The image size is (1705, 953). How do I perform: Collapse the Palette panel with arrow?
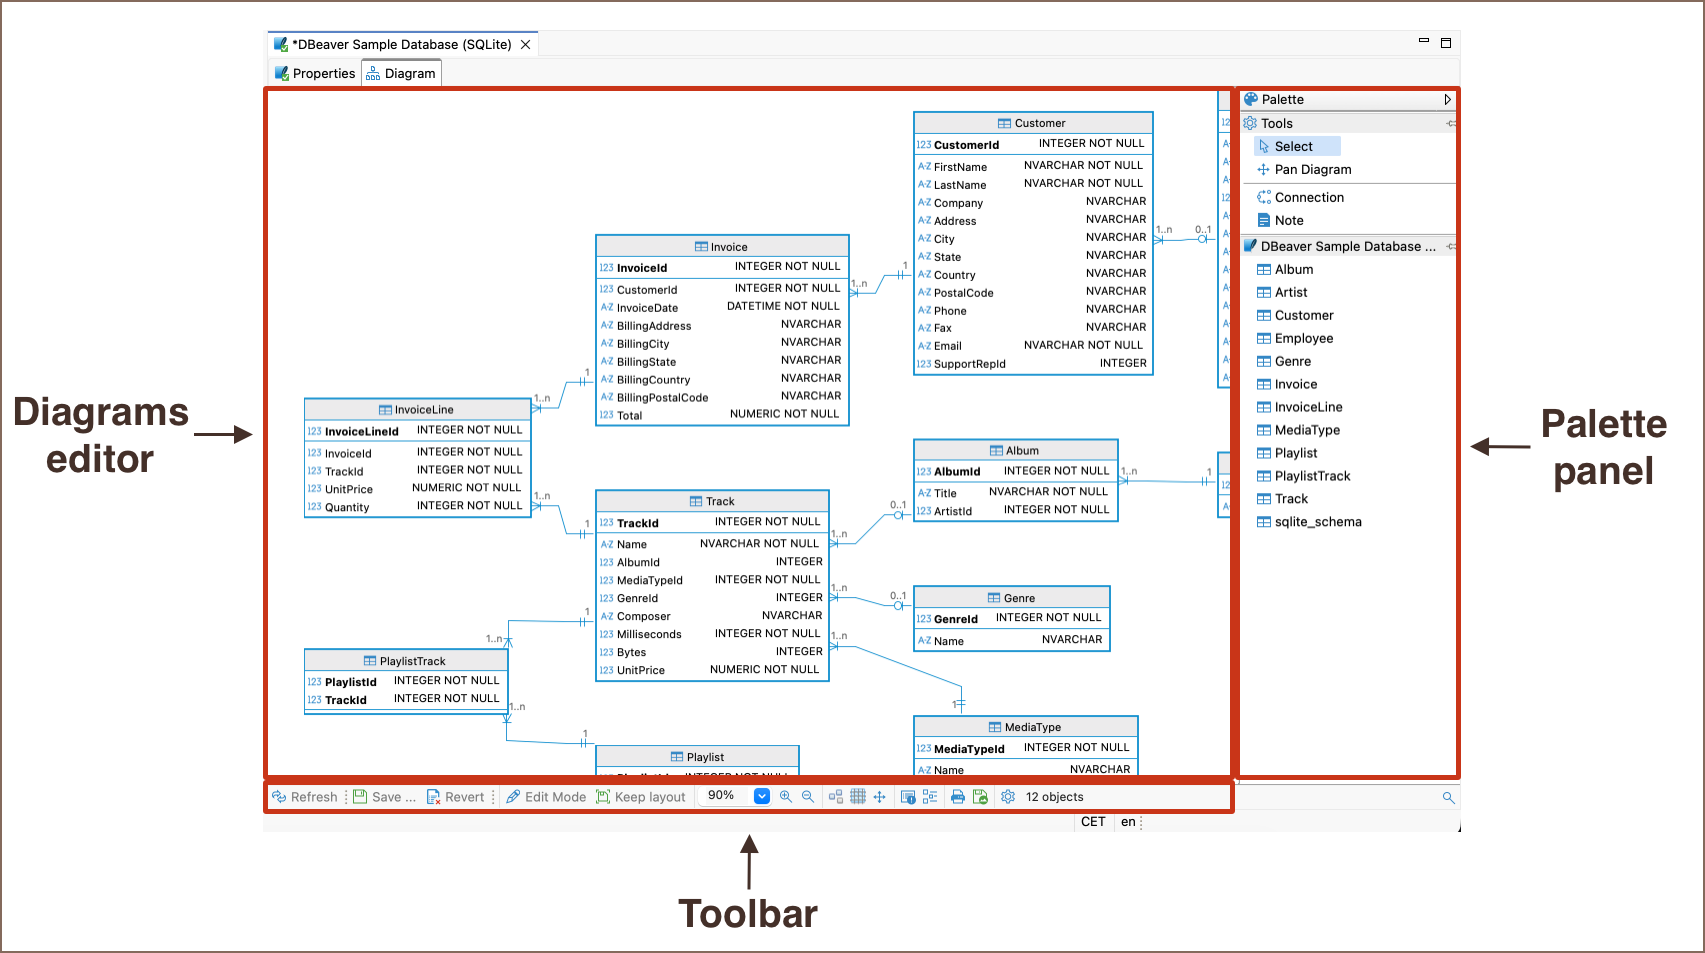[1447, 100]
